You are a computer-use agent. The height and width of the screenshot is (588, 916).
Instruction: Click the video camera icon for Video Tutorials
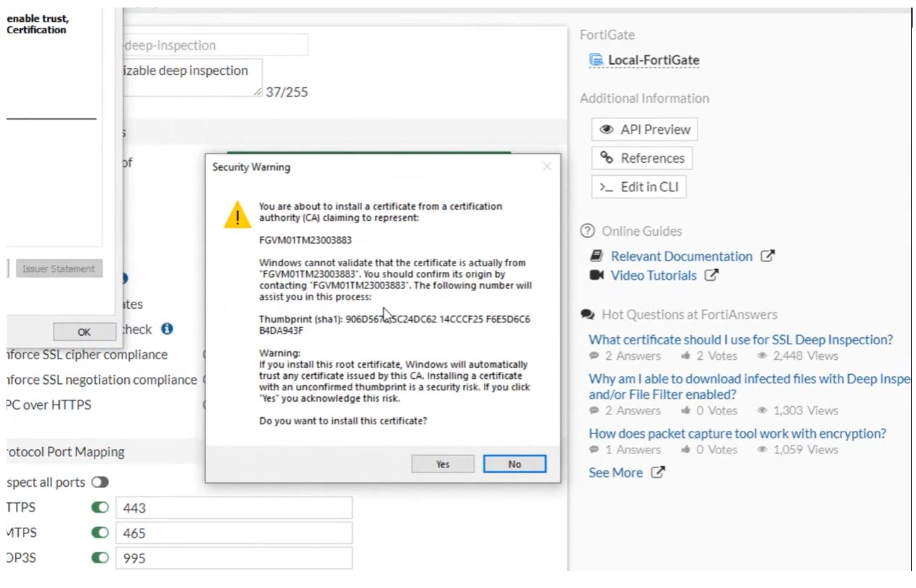[x=596, y=275]
